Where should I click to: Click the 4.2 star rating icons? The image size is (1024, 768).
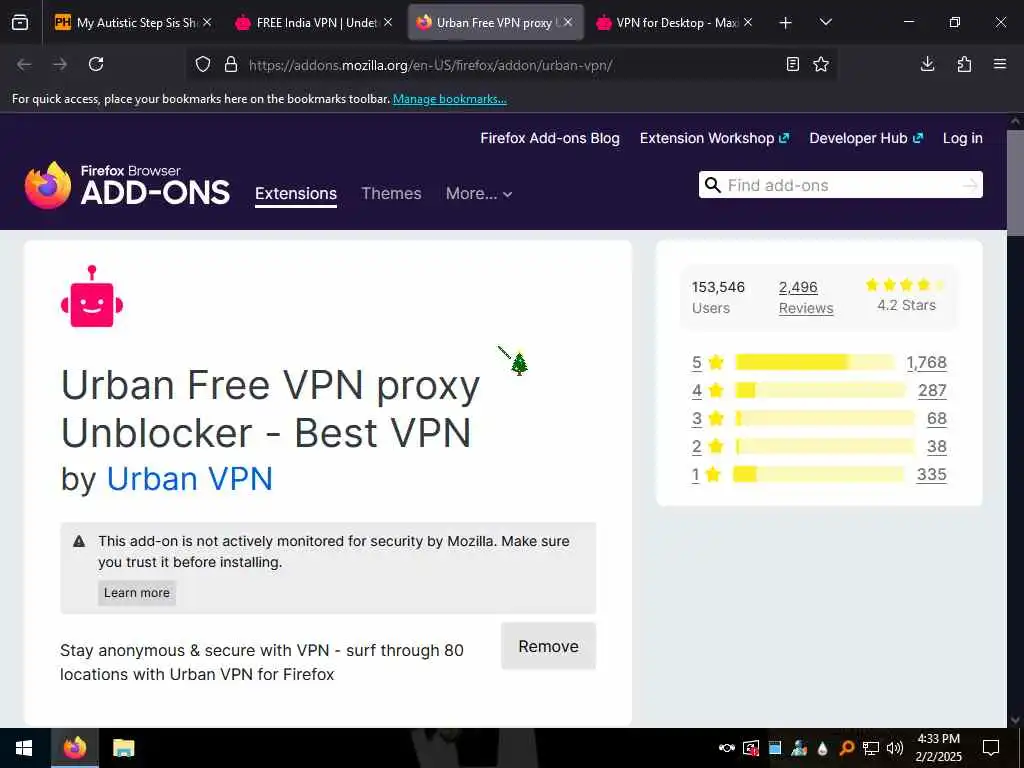(906, 285)
